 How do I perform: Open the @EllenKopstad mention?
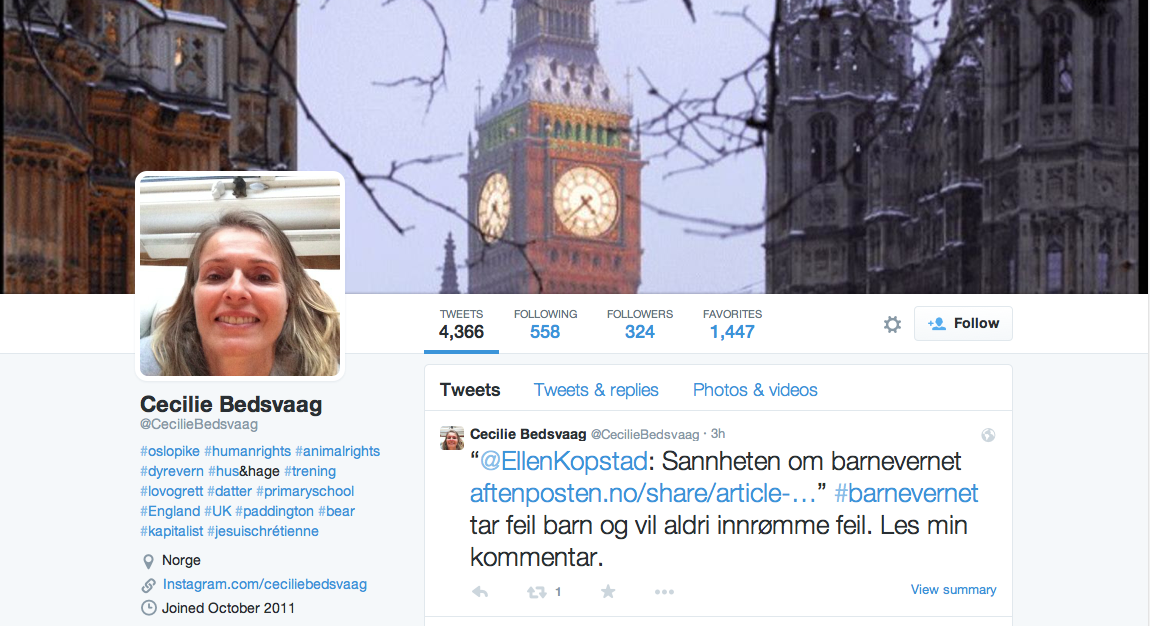(x=563, y=461)
